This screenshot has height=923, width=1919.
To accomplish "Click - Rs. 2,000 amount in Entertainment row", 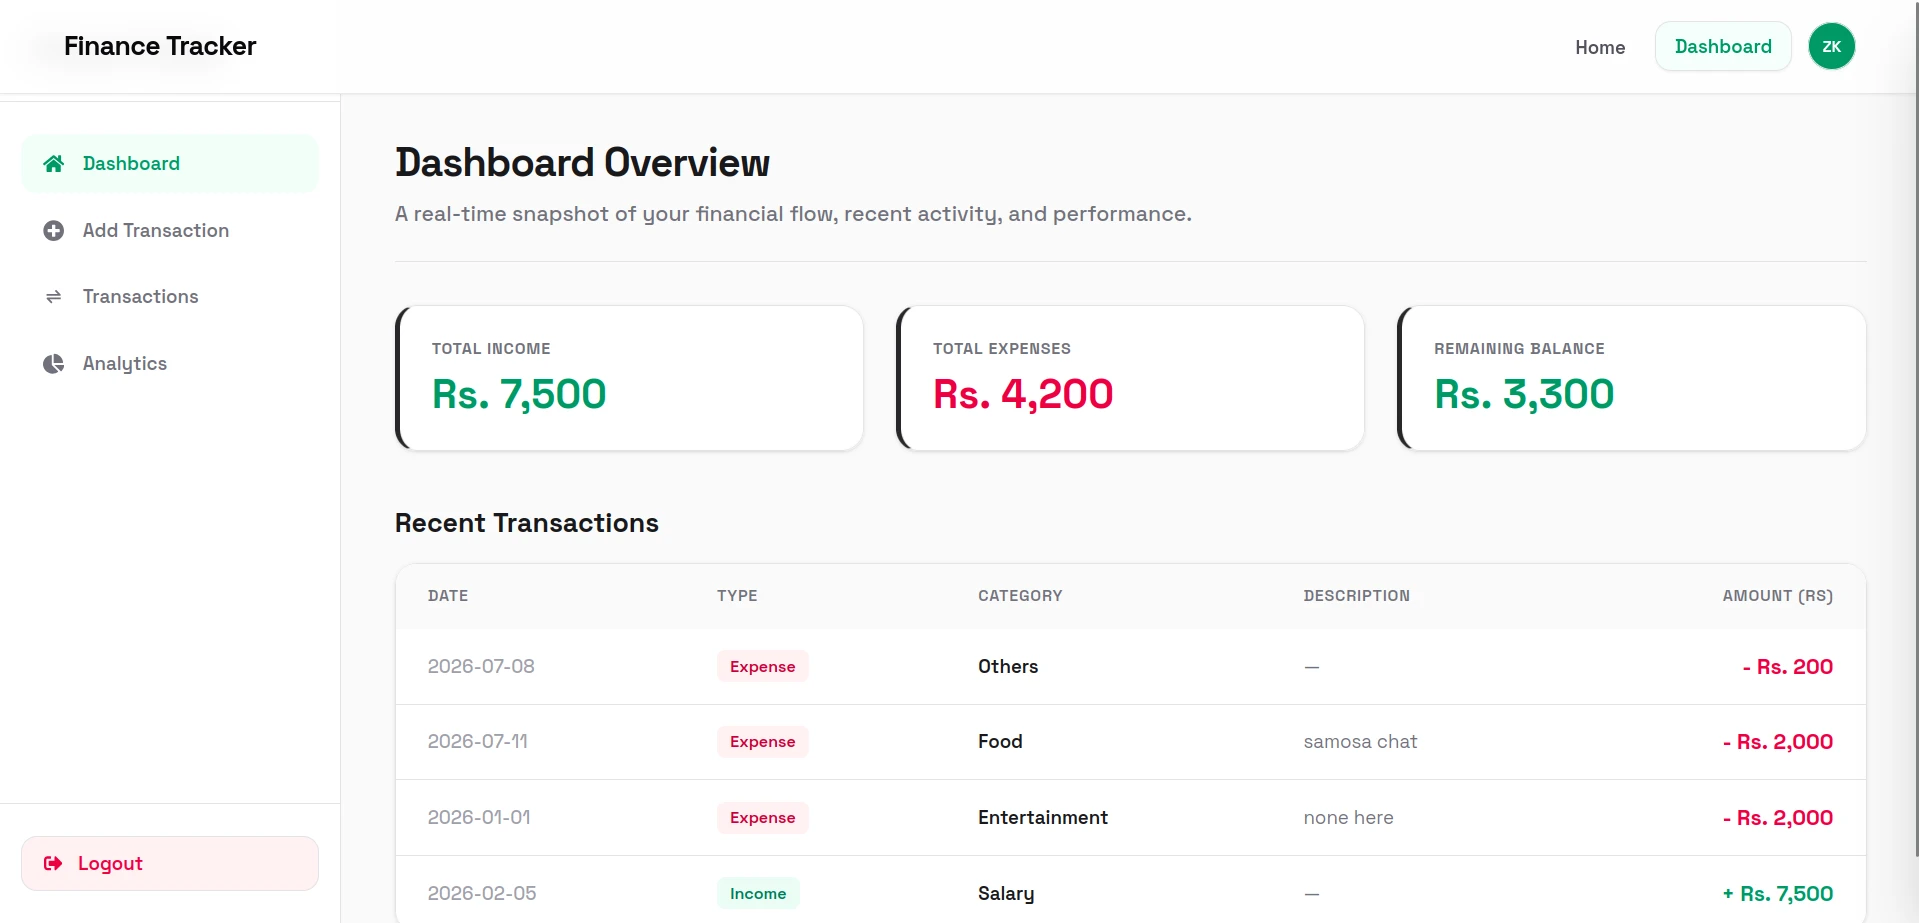I will [x=1778, y=818].
